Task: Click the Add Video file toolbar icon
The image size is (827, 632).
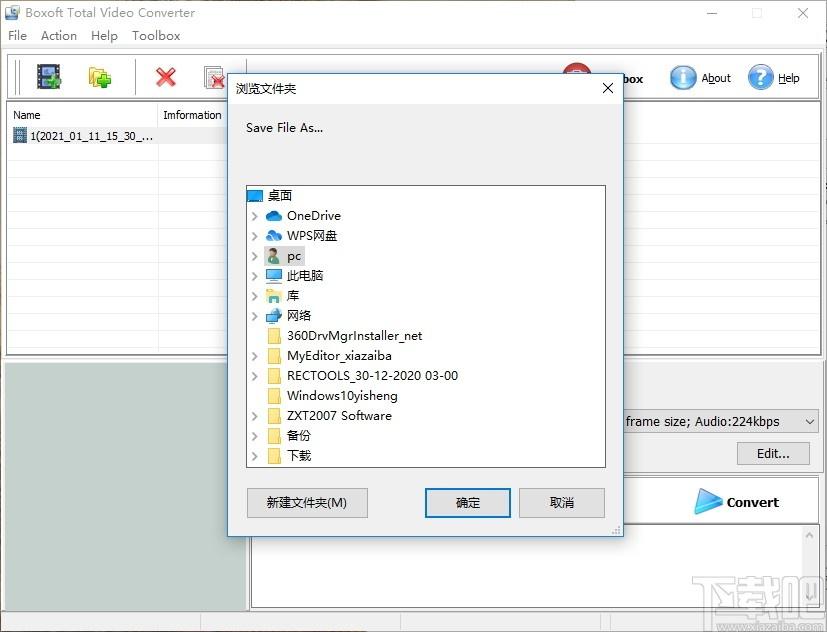Action: pyautogui.click(x=49, y=77)
